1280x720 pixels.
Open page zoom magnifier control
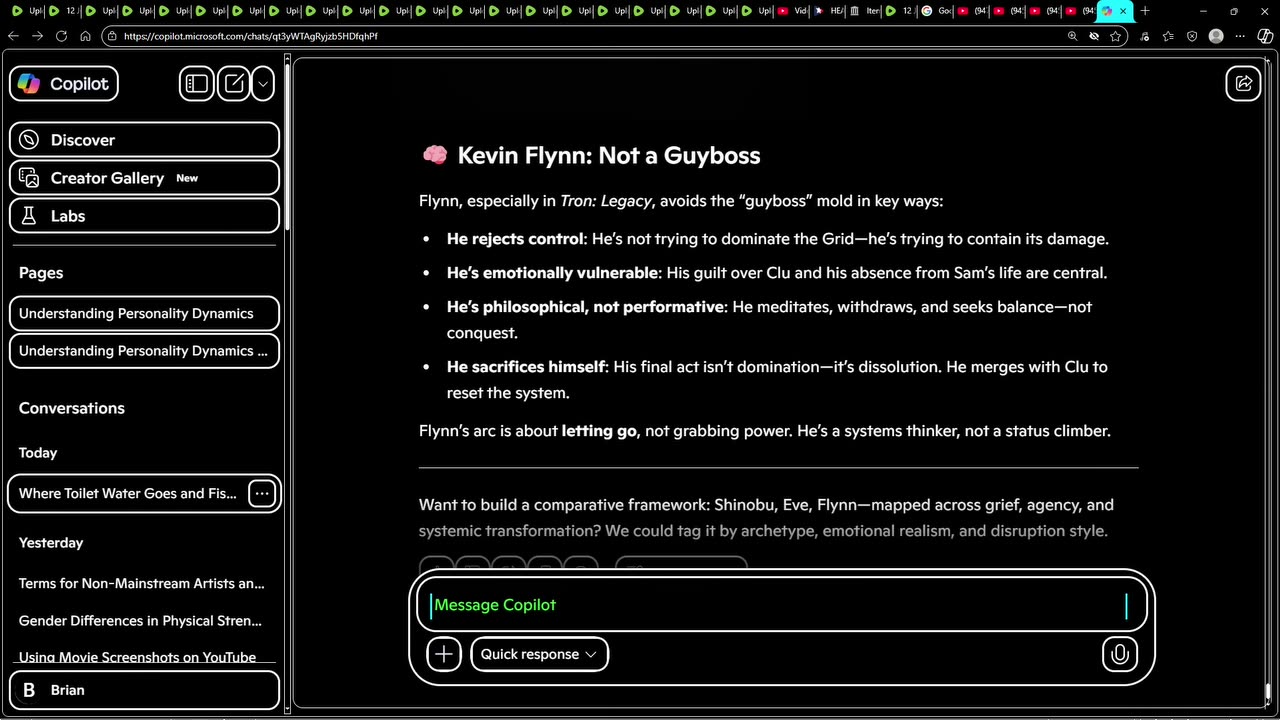1072,36
